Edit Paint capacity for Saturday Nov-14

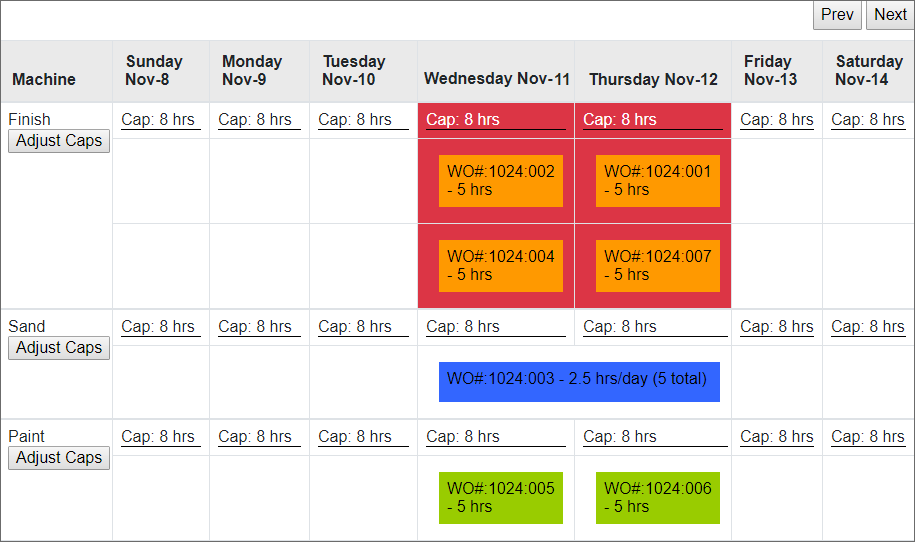tap(867, 437)
